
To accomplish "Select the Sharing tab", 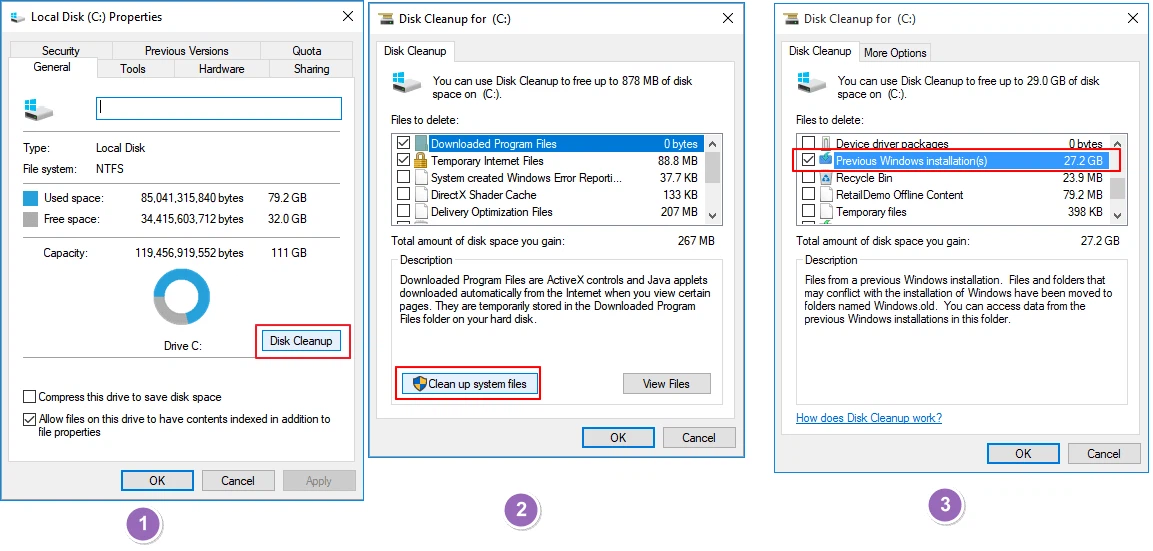I will pos(311,68).
